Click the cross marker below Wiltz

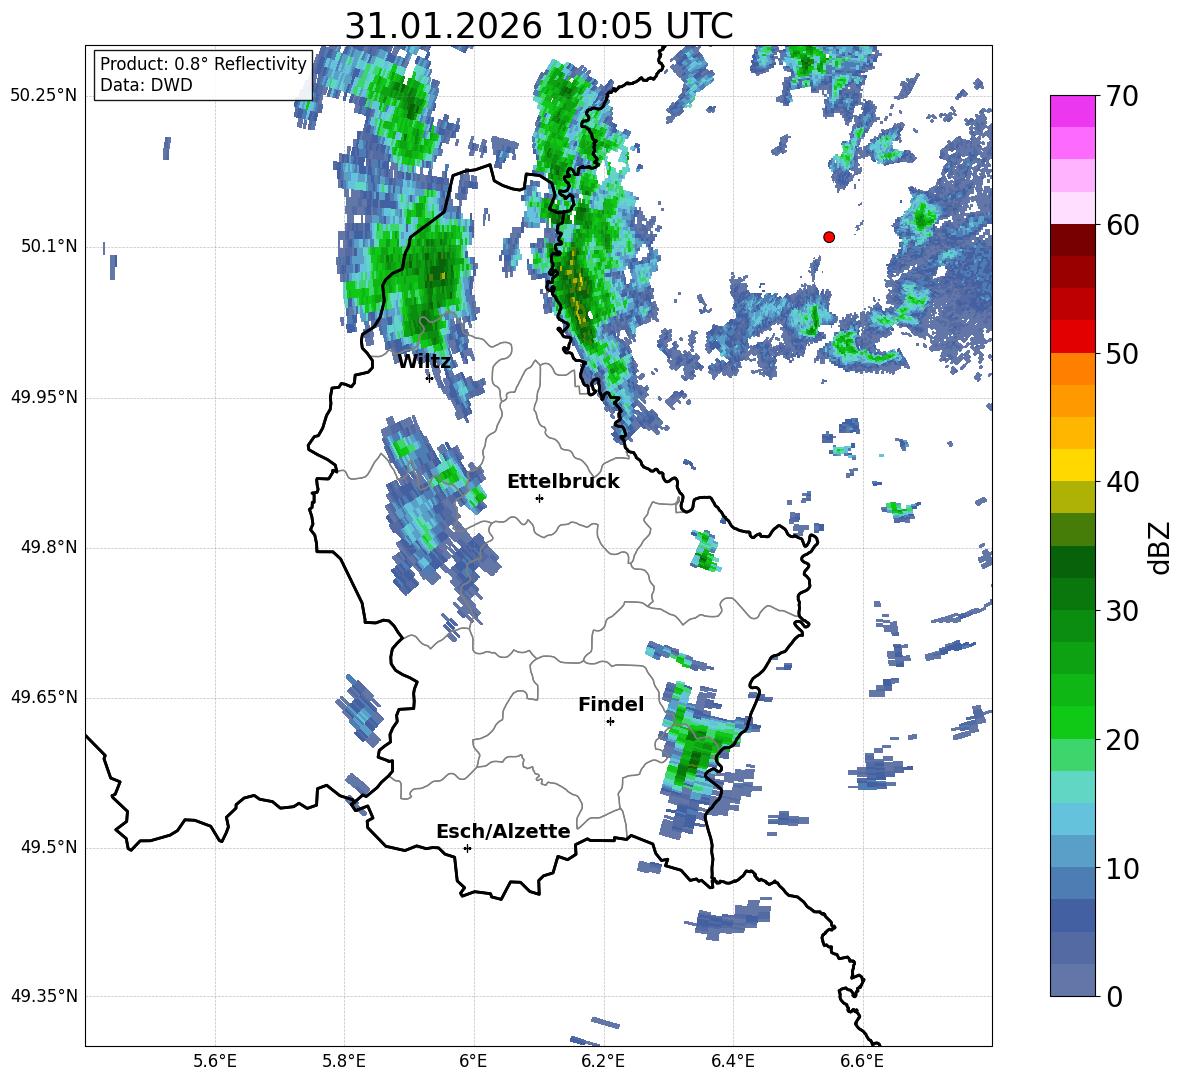point(429,378)
